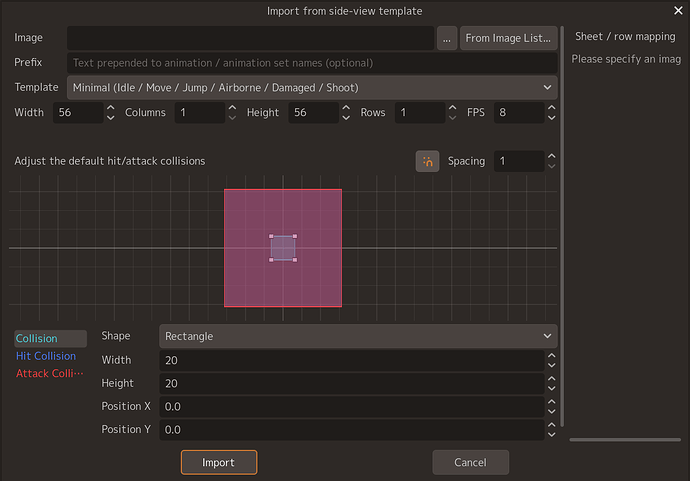Click the Position X field
Screen dimensions: 690x481
[x=352, y=407]
